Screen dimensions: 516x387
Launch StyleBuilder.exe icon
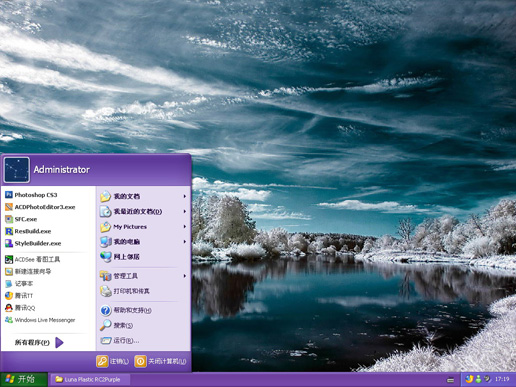click(9, 243)
